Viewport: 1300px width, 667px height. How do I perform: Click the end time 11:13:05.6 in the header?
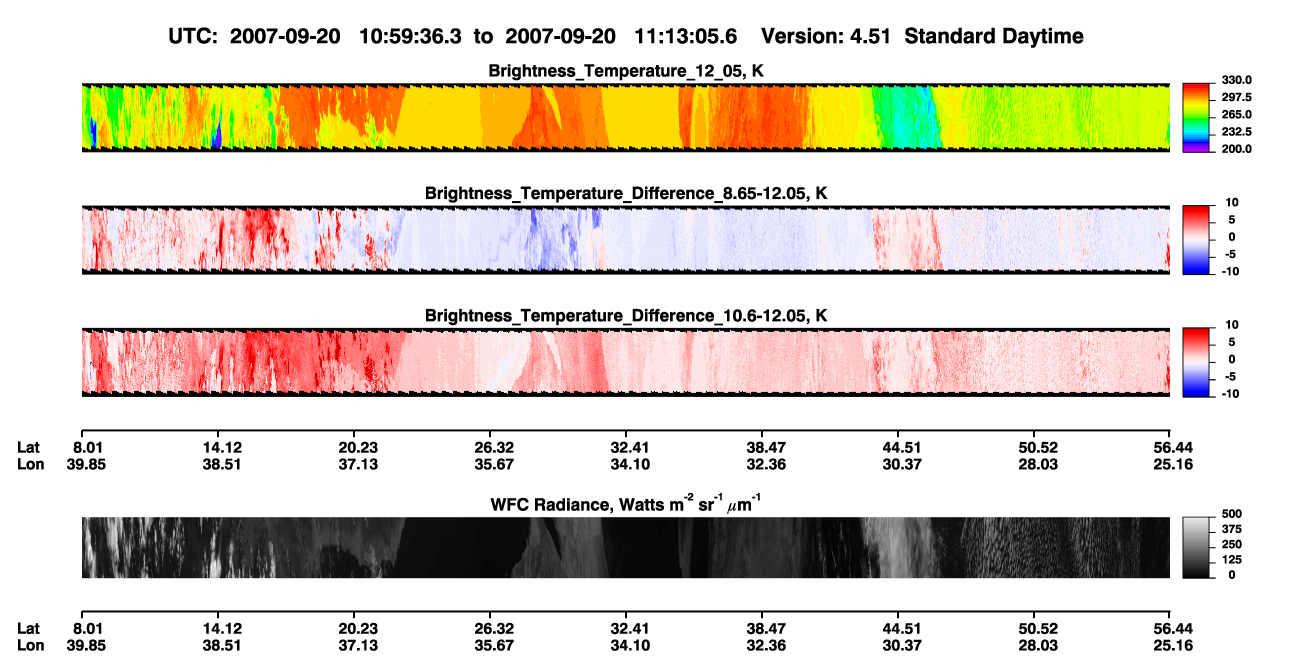(686, 37)
